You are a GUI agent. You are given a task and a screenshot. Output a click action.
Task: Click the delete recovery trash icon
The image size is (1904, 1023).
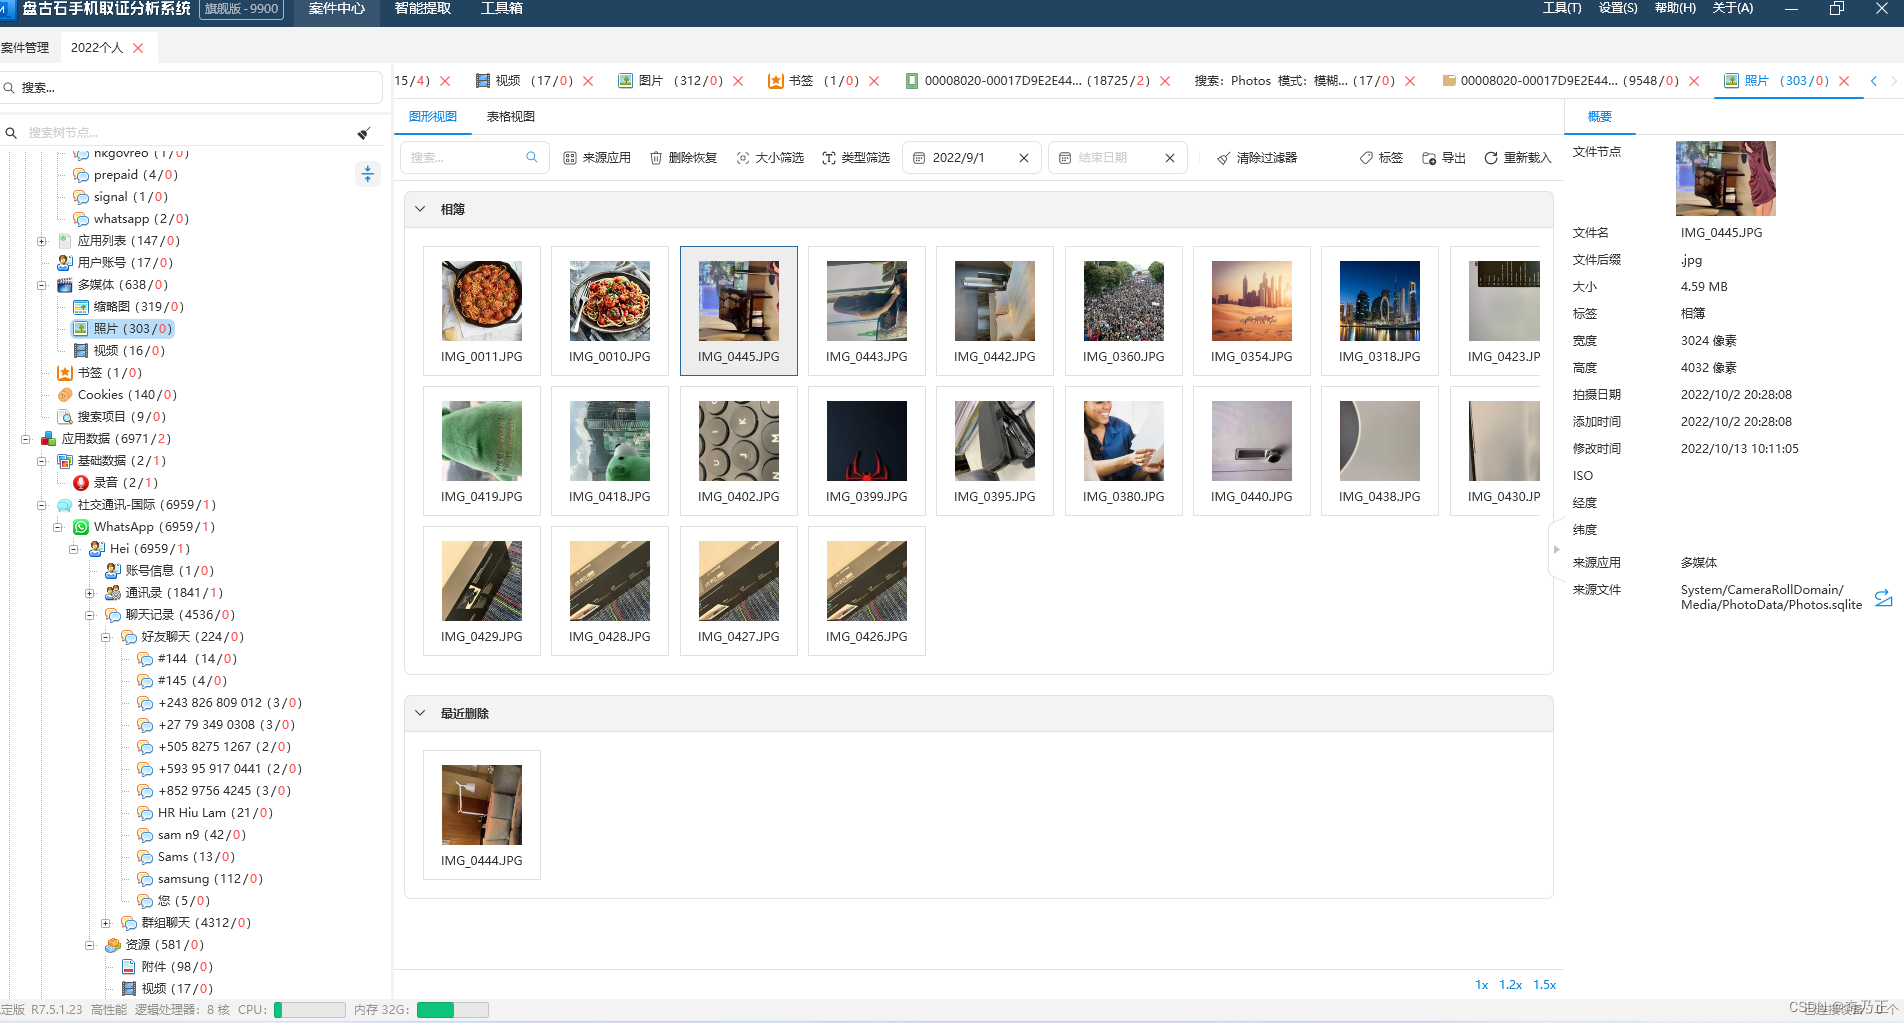pyautogui.click(x=656, y=158)
